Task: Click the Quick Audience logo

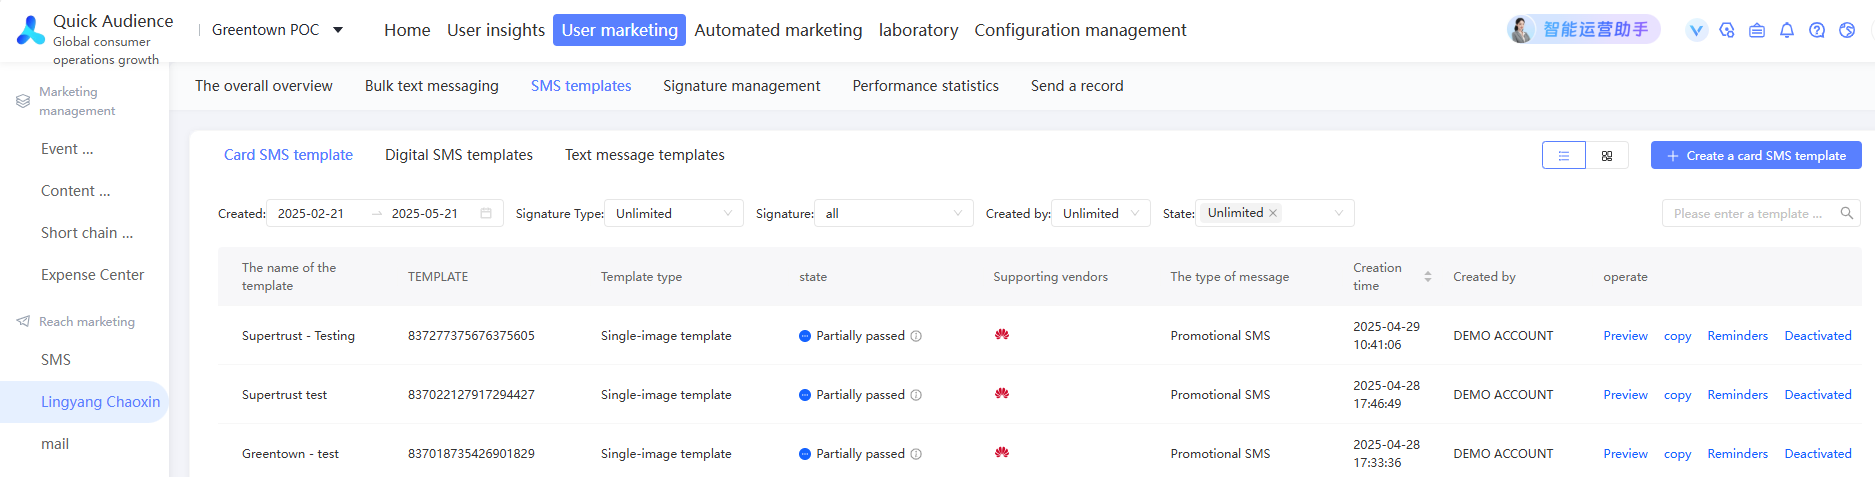Action: tap(31, 30)
